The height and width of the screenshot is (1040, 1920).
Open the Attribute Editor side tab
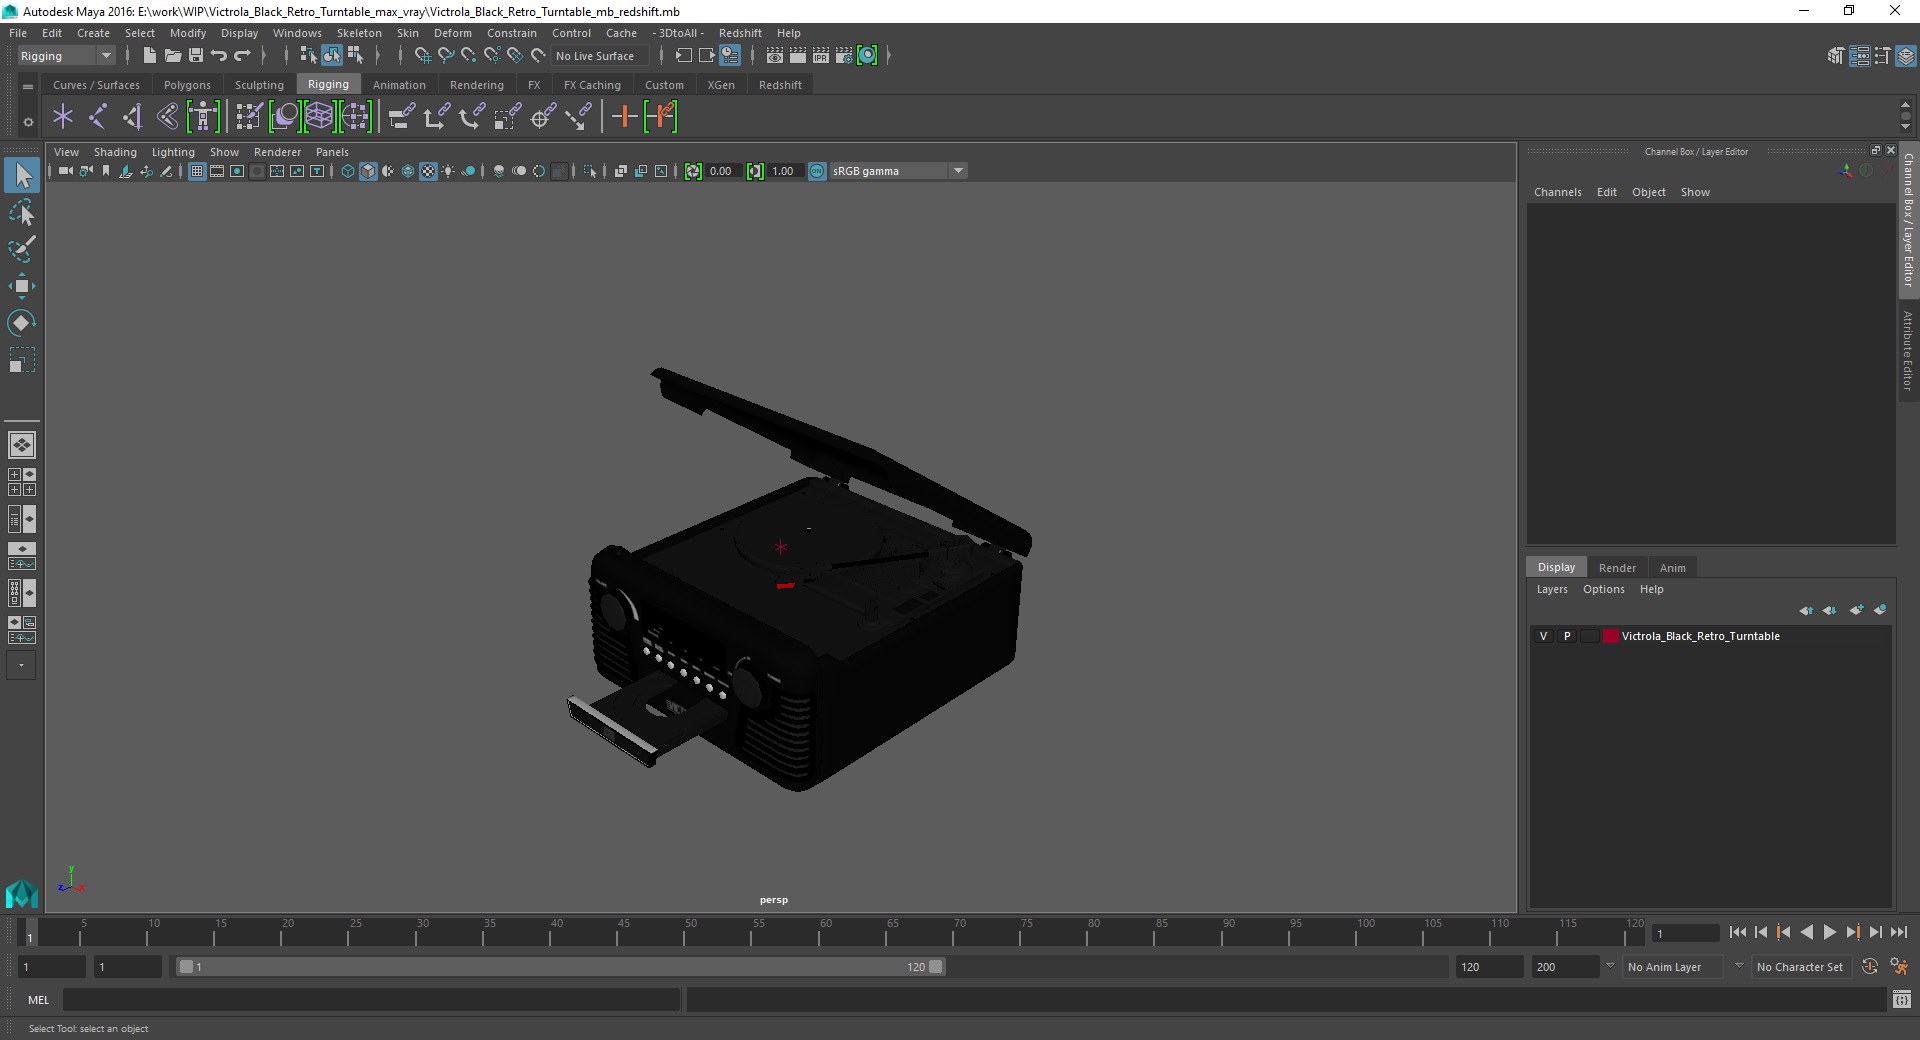click(1908, 350)
